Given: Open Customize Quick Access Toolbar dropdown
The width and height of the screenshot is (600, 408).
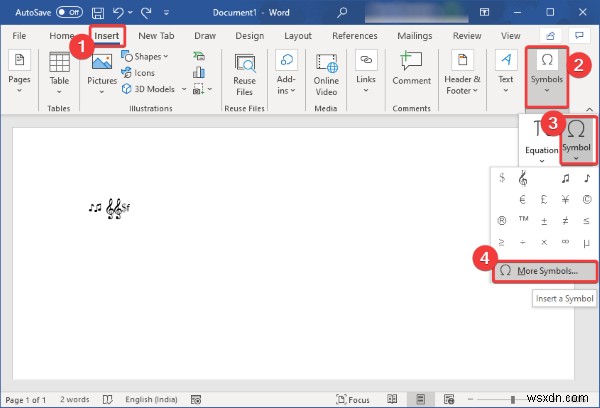Looking at the screenshot, I should pos(166,13).
